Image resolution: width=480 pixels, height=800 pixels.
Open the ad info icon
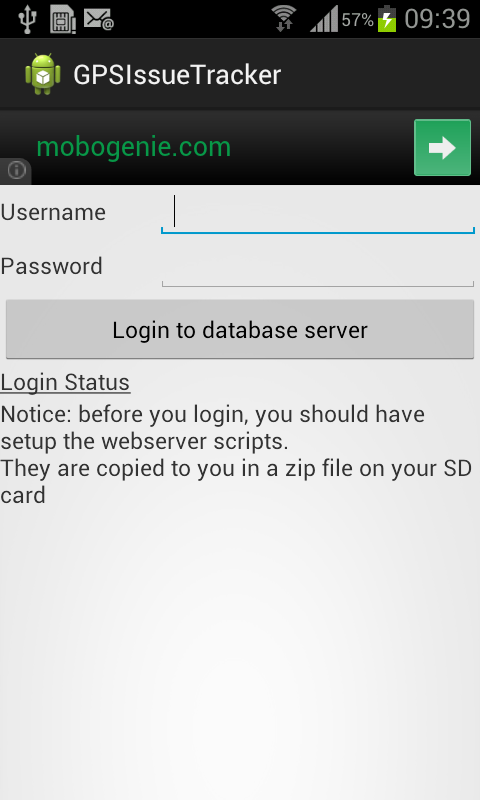coord(16,170)
